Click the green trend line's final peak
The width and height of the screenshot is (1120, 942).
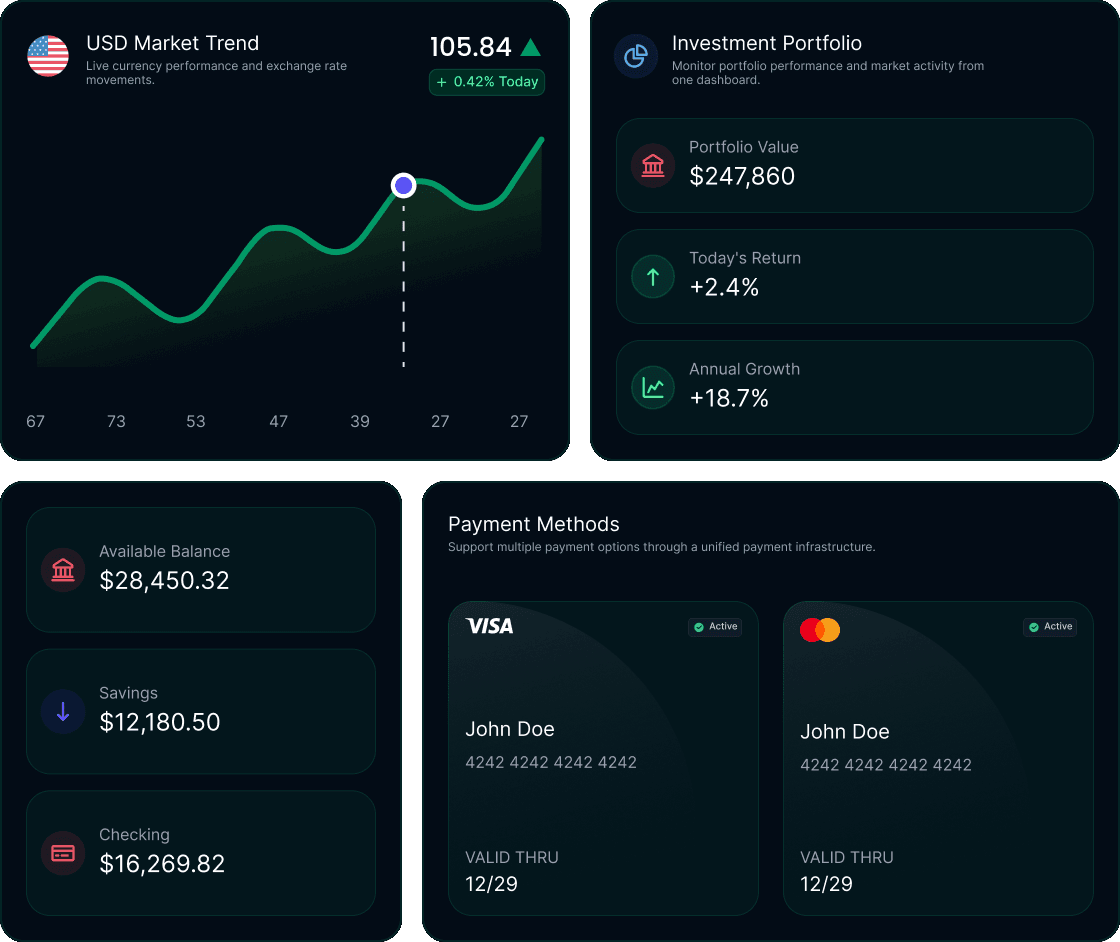[x=541, y=140]
